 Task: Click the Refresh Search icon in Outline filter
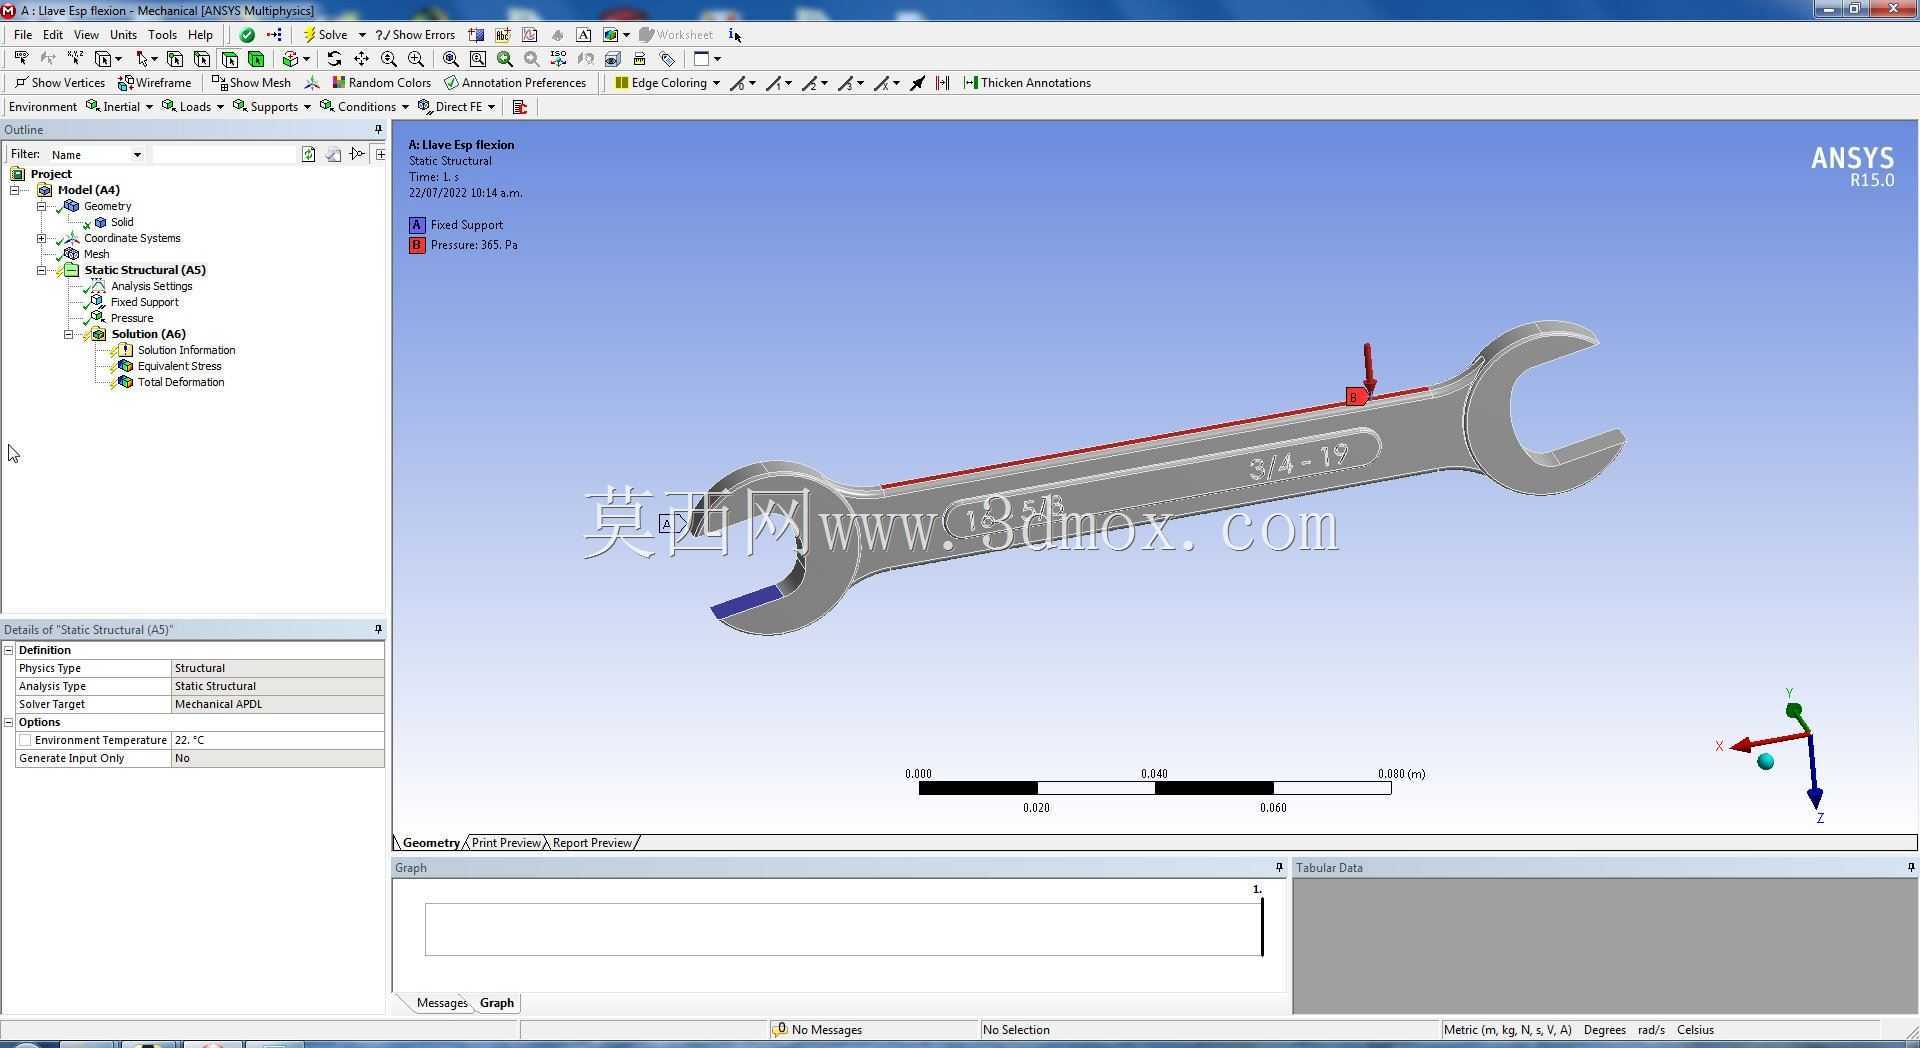pos(309,154)
